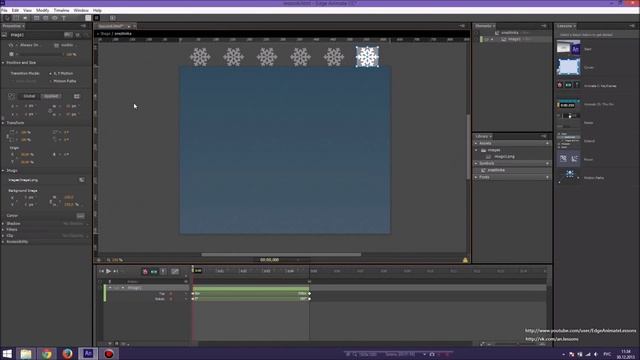Click the Top property end keyframe diamond
The width and height of the screenshot is (640, 360).
pos(309,293)
